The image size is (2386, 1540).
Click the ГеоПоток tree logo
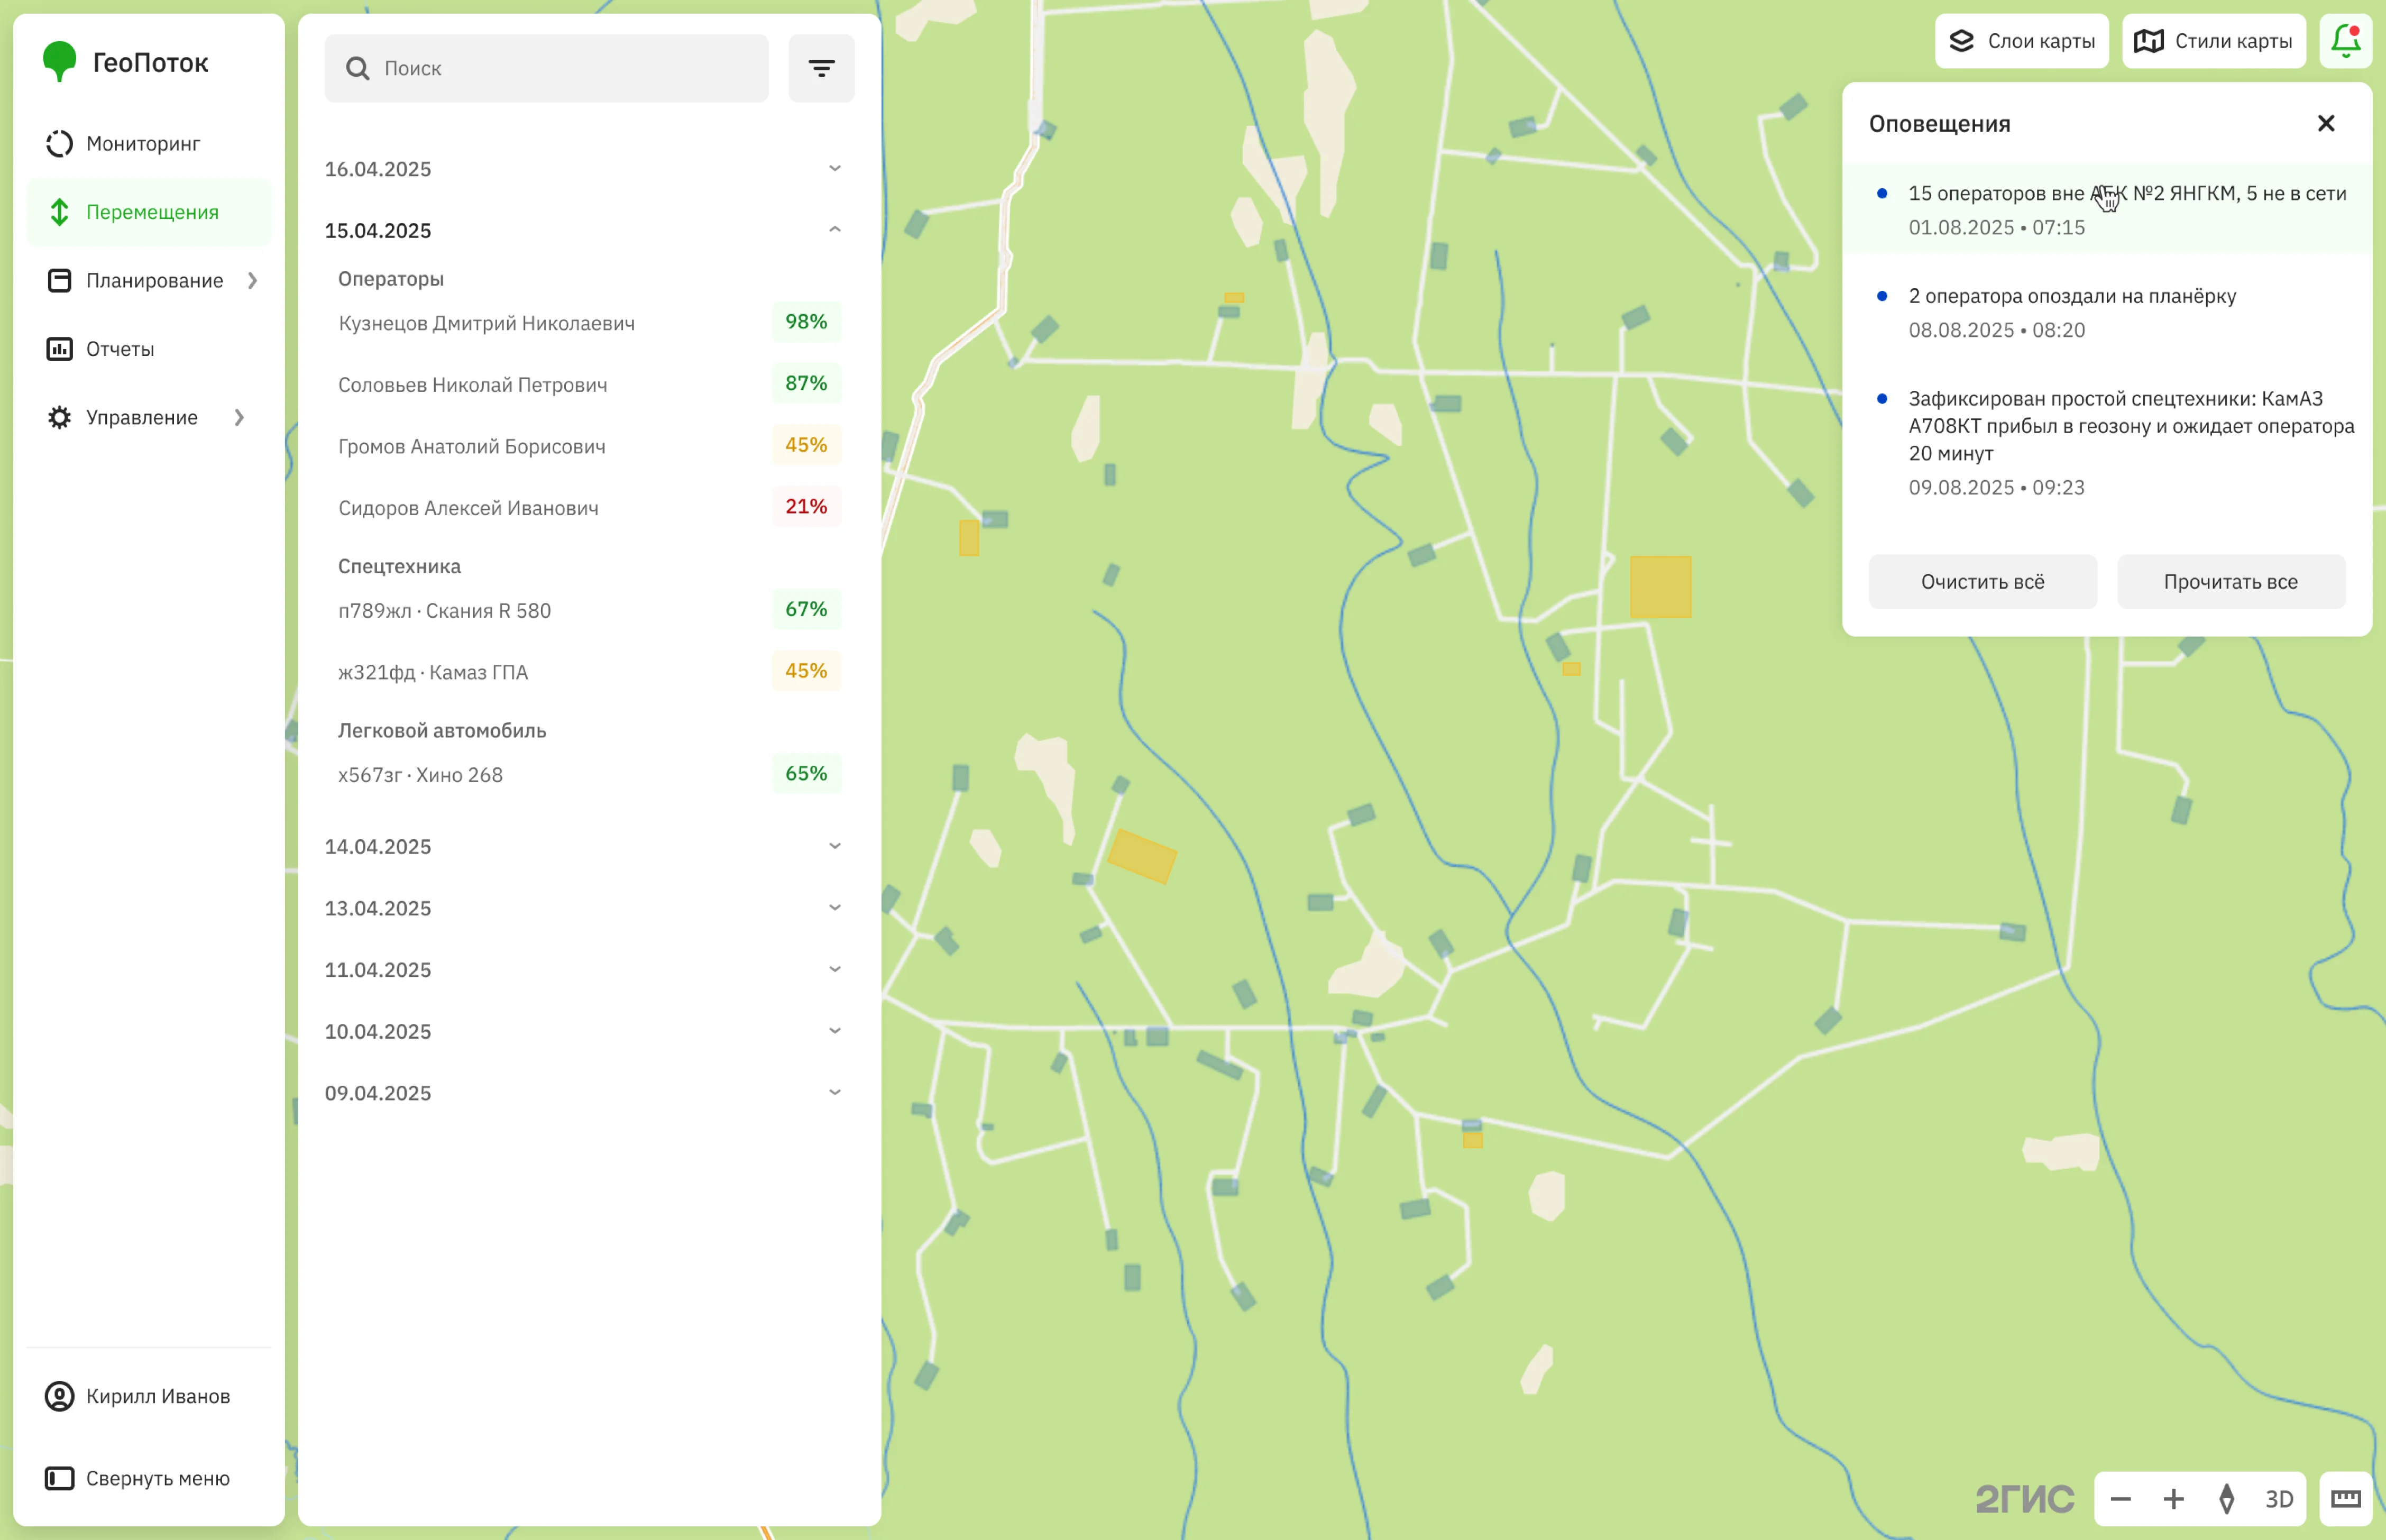pyautogui.click(x=59, y=61)
